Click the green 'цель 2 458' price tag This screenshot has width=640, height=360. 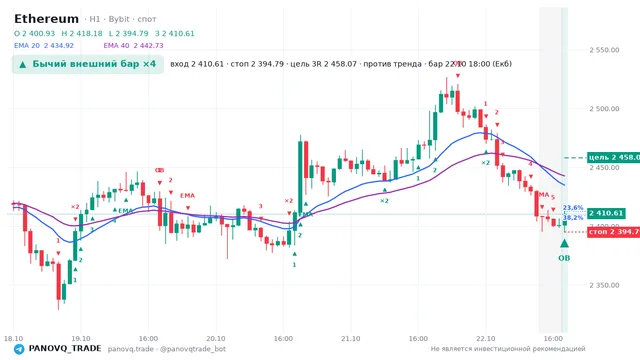tap(613, 158)
